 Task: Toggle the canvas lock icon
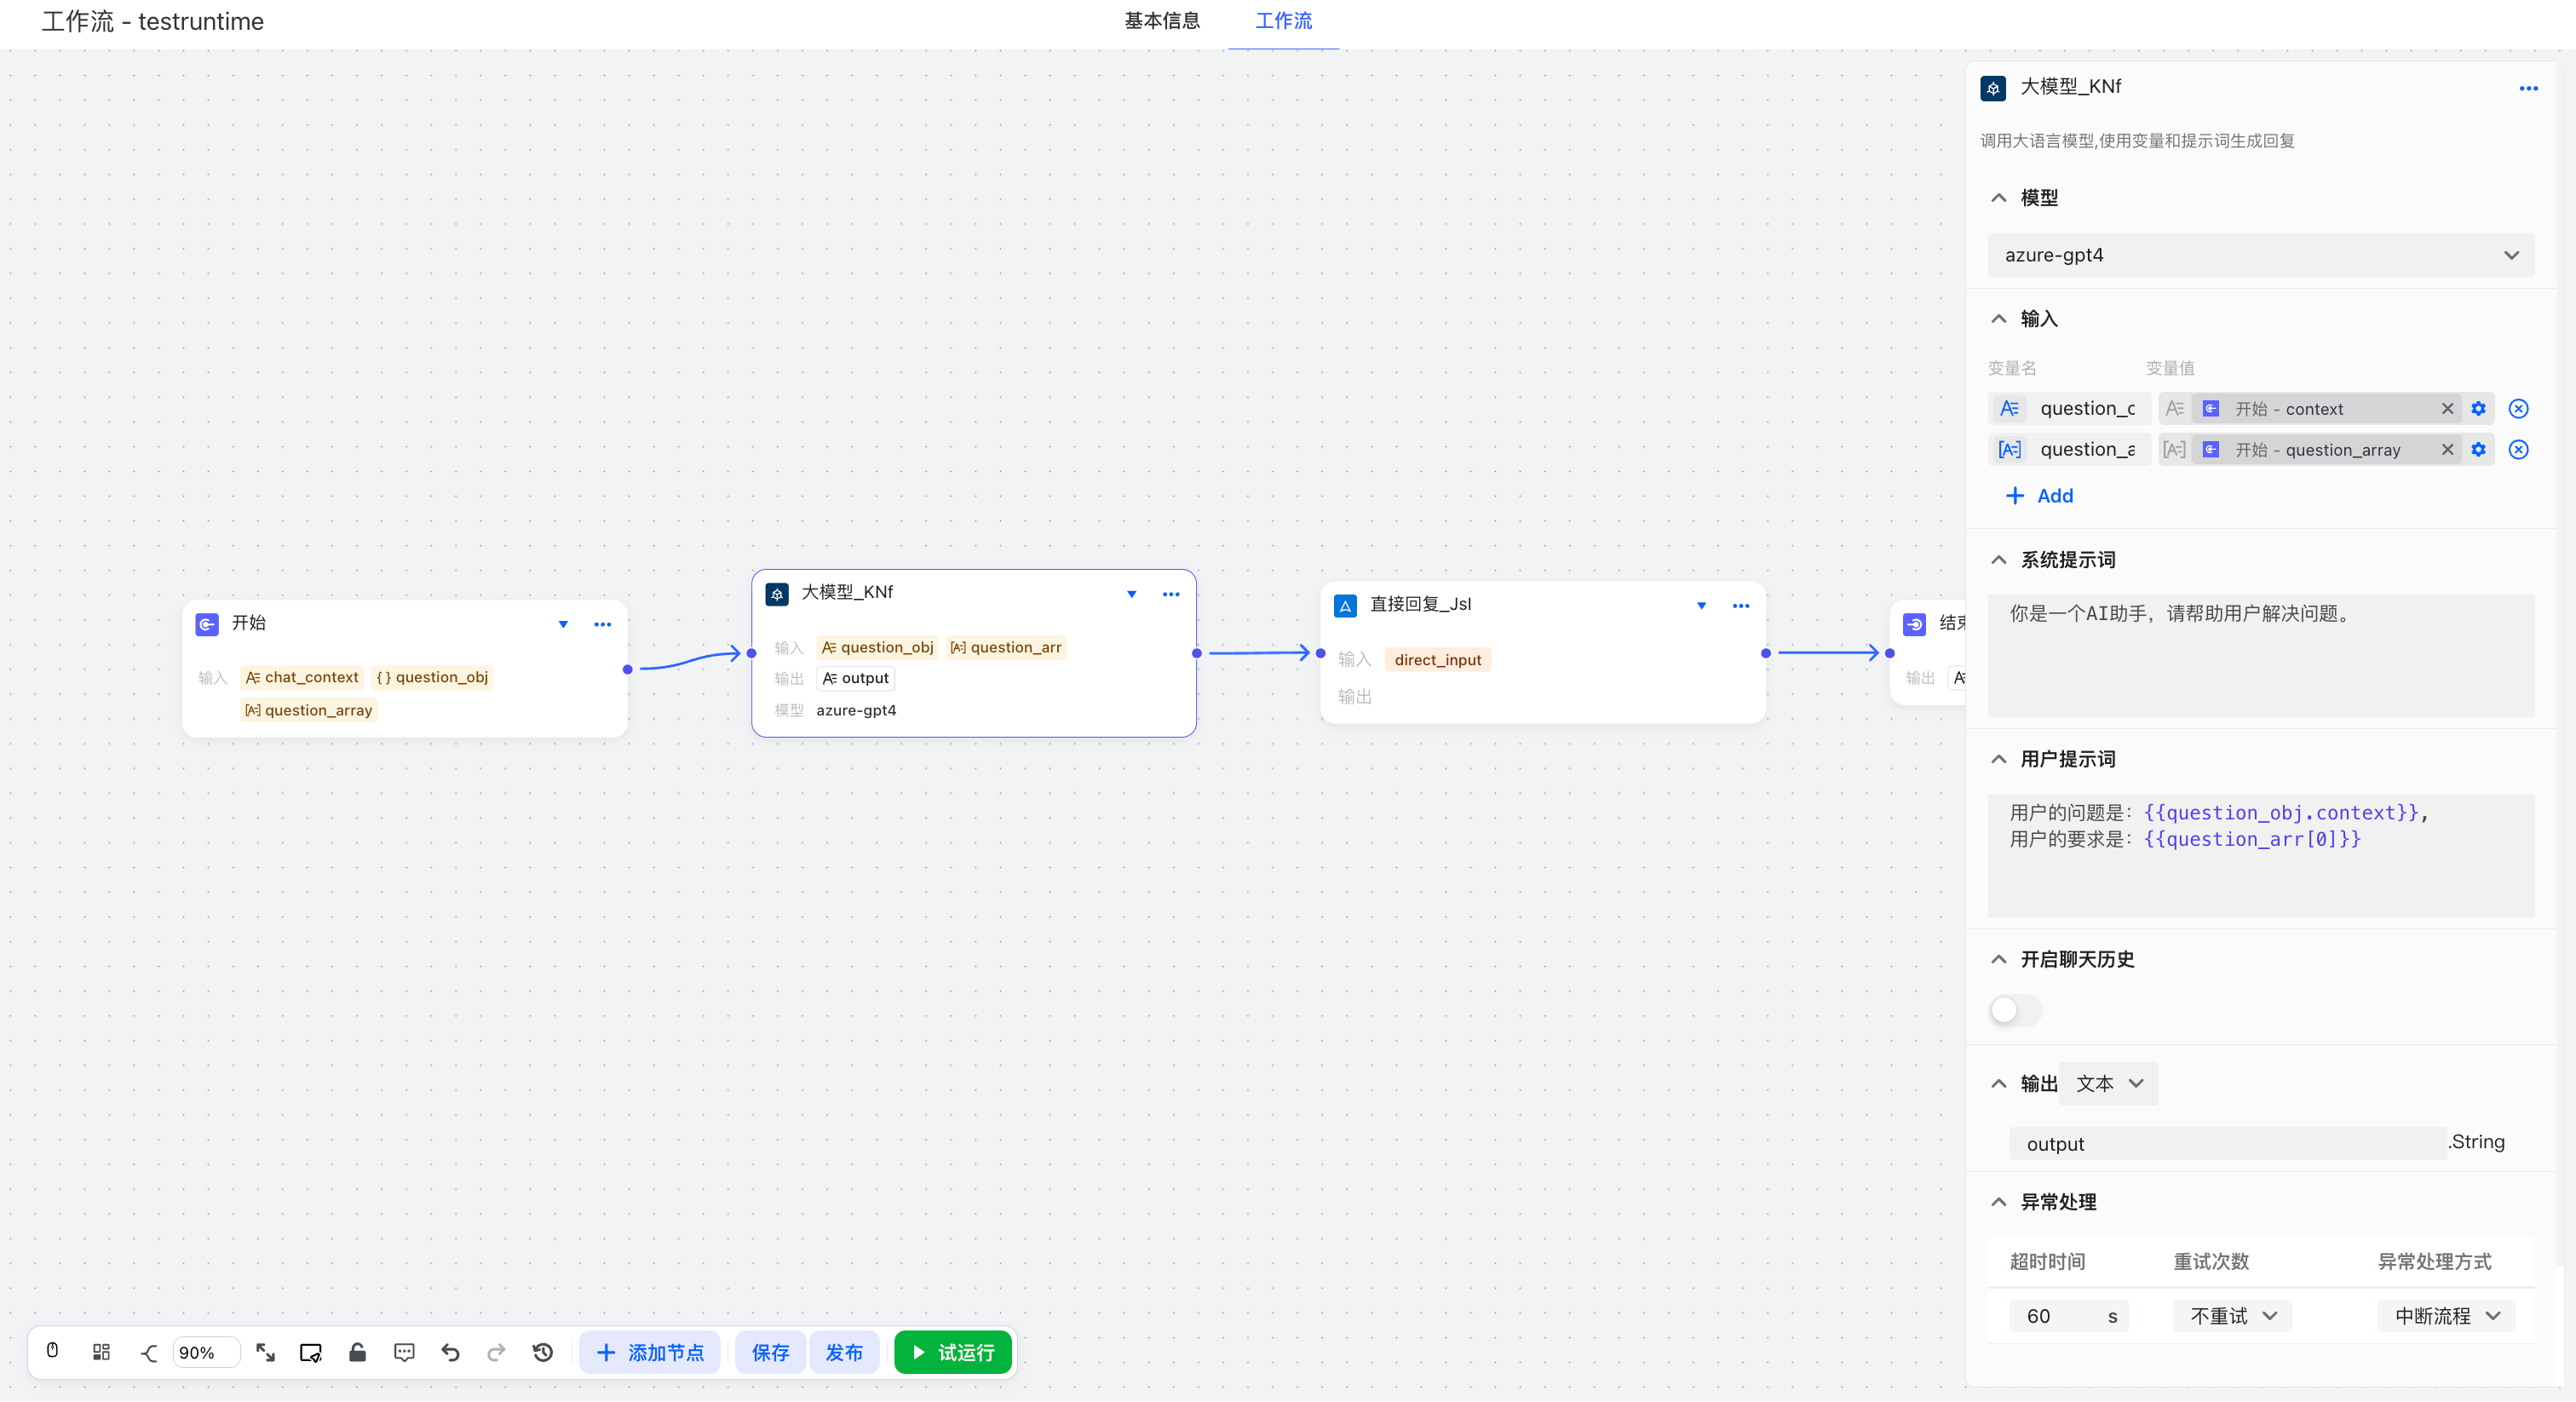pos(357,1353)
